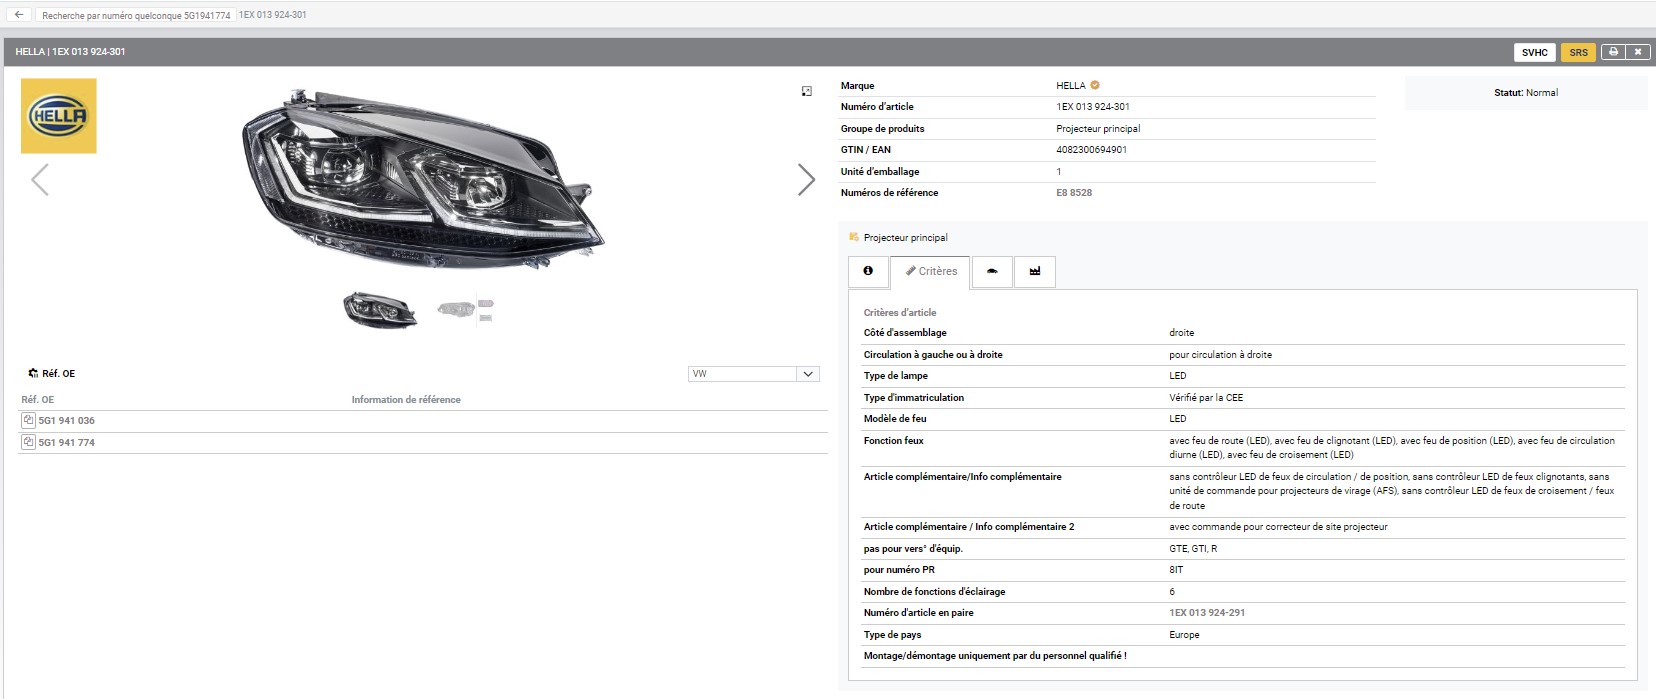Click the Statut: Normal label

click(1526, 93)
